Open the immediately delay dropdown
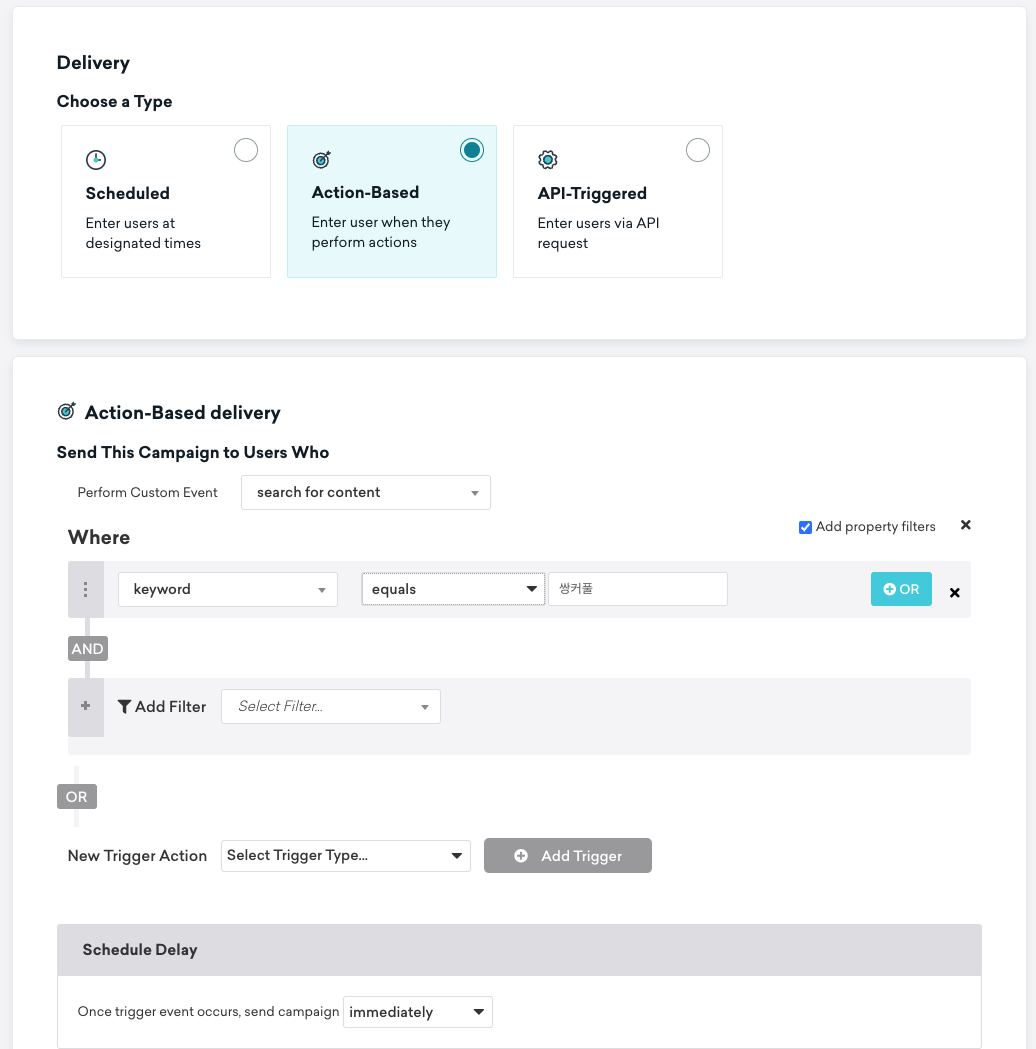Viewport: 1036px width, 1049px height. [418, 1012]
